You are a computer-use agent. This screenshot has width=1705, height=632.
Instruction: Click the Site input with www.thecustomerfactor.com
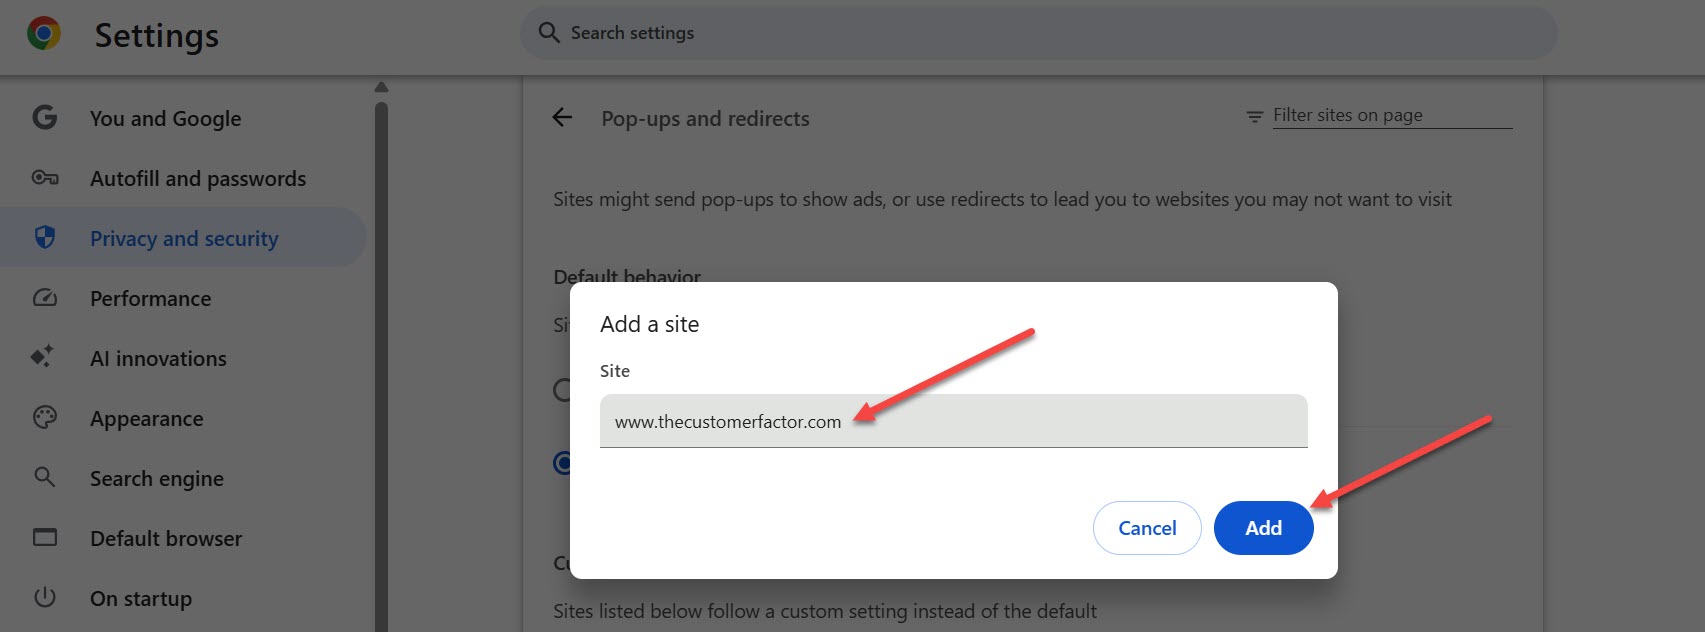point(953,421)
